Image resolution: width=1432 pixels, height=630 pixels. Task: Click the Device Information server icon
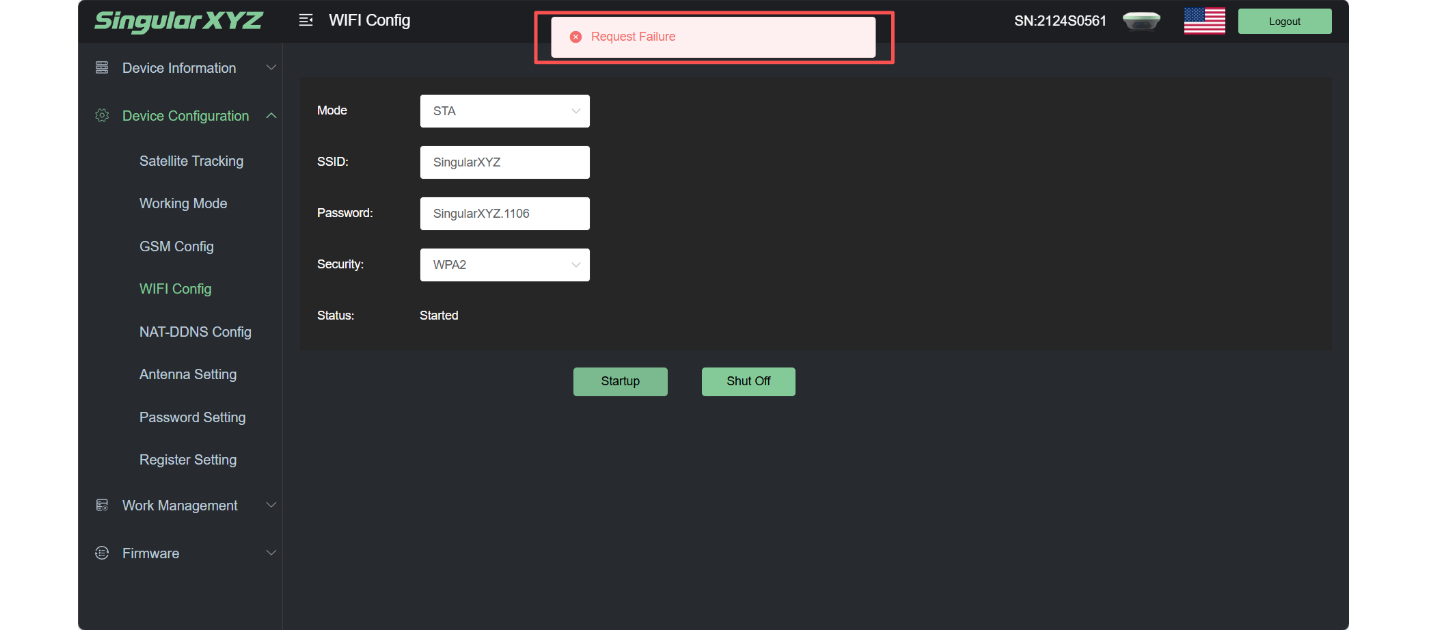[x=101, y=68]
